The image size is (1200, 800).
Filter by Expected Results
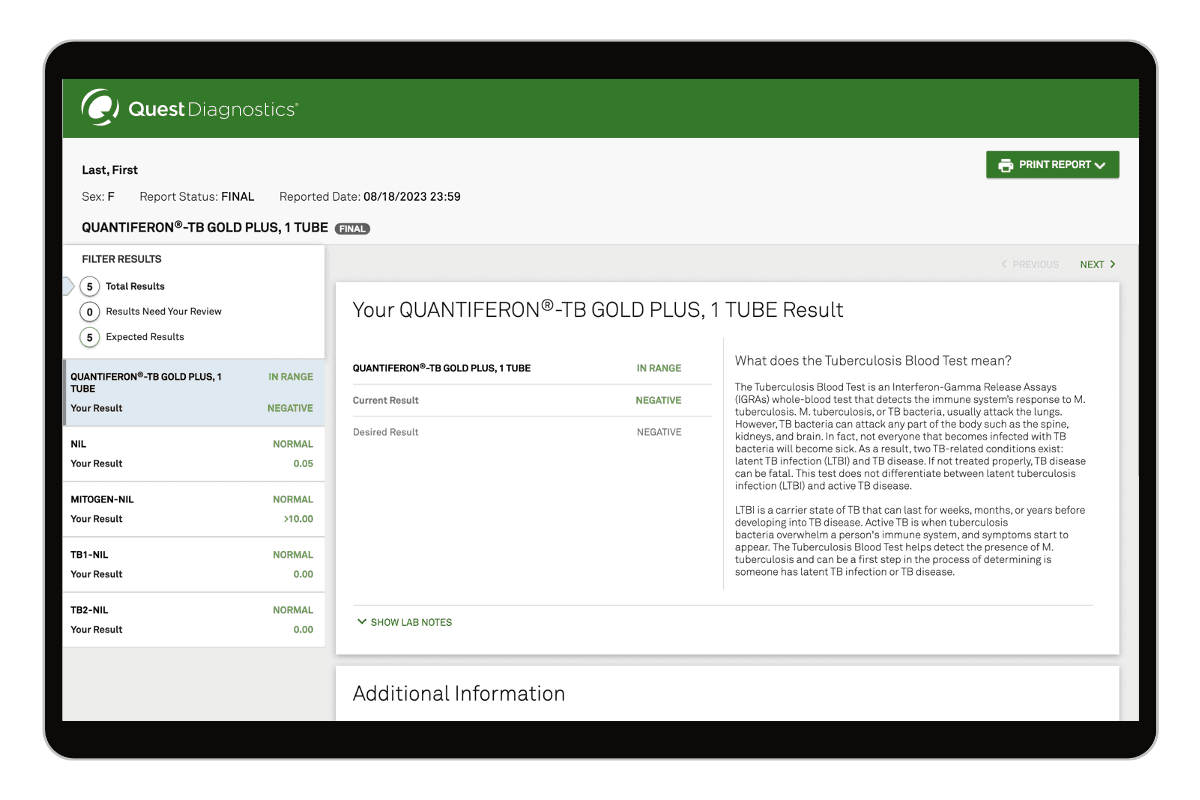pos(145,337)
